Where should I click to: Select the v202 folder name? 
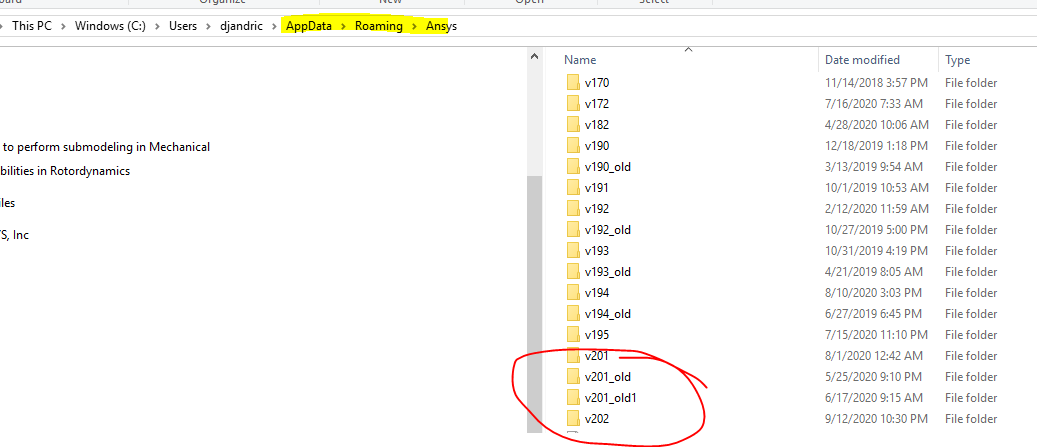click(x=597, y=419)
